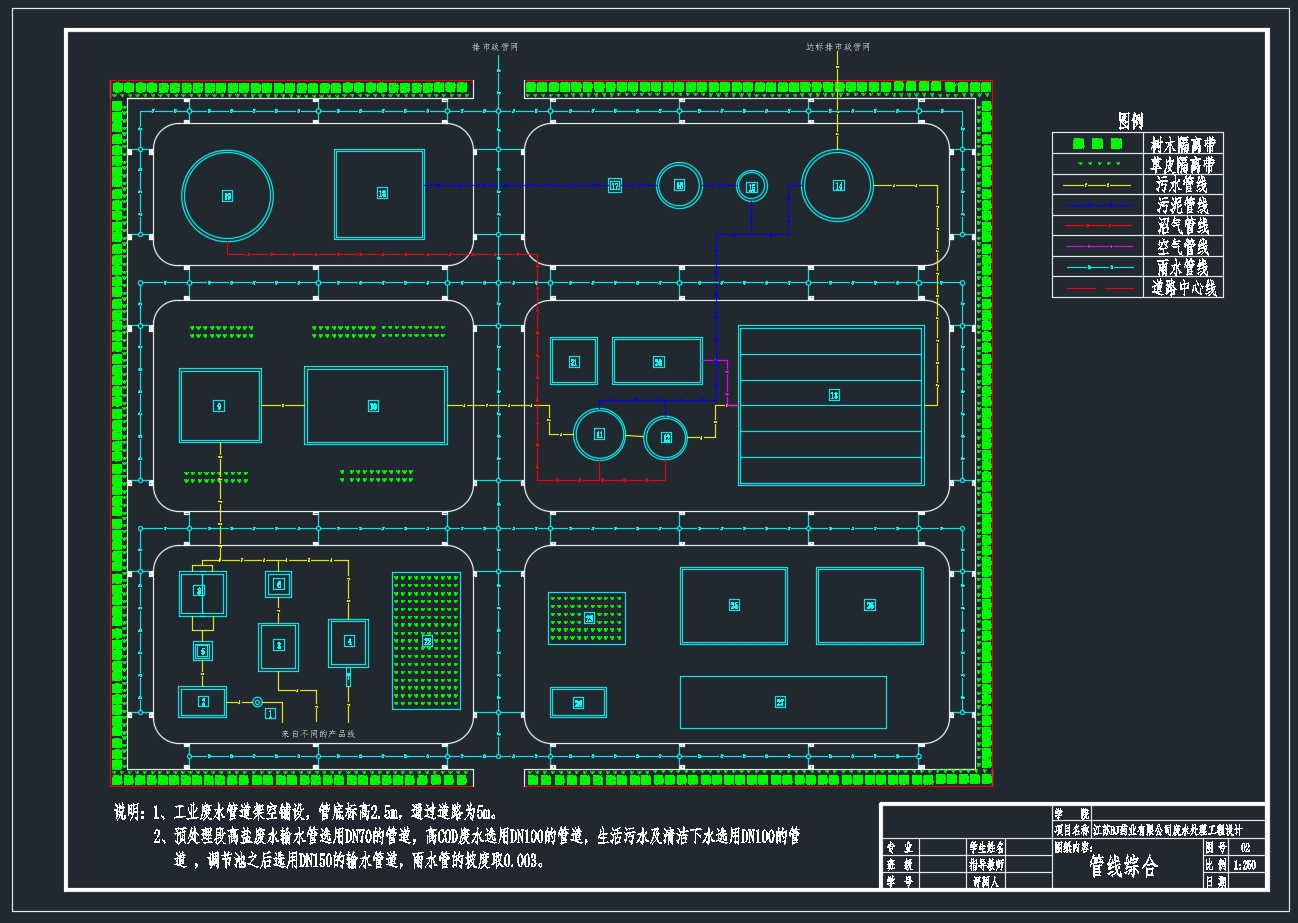Click the tree isolation belt legend symbol

tap(1096, 144)
